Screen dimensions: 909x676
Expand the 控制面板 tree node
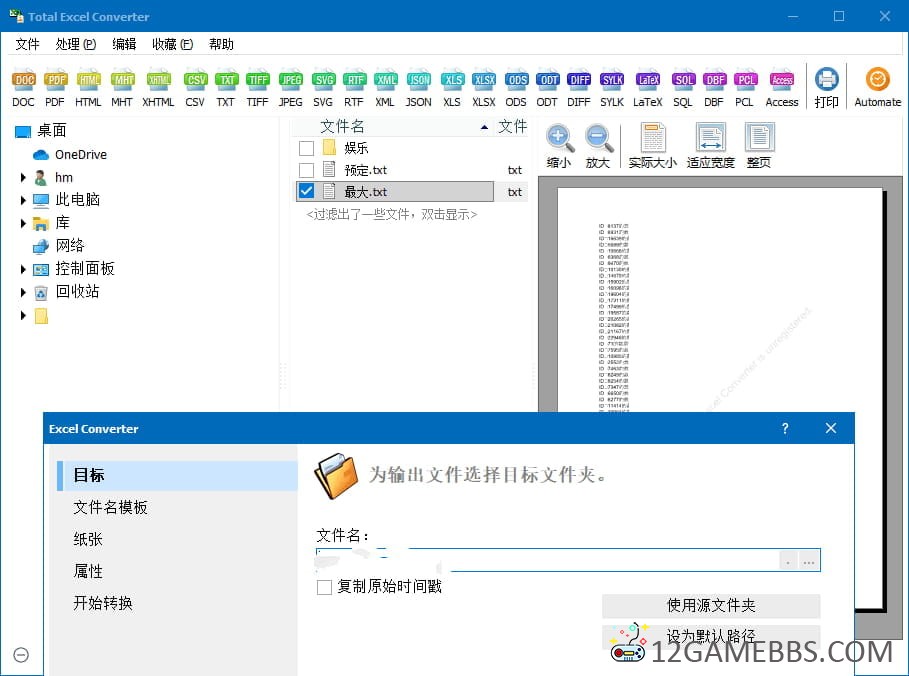pos(23,269)
